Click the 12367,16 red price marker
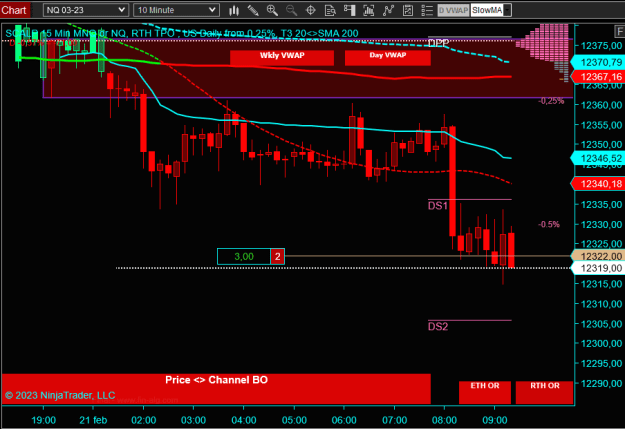 click(598, 77)
